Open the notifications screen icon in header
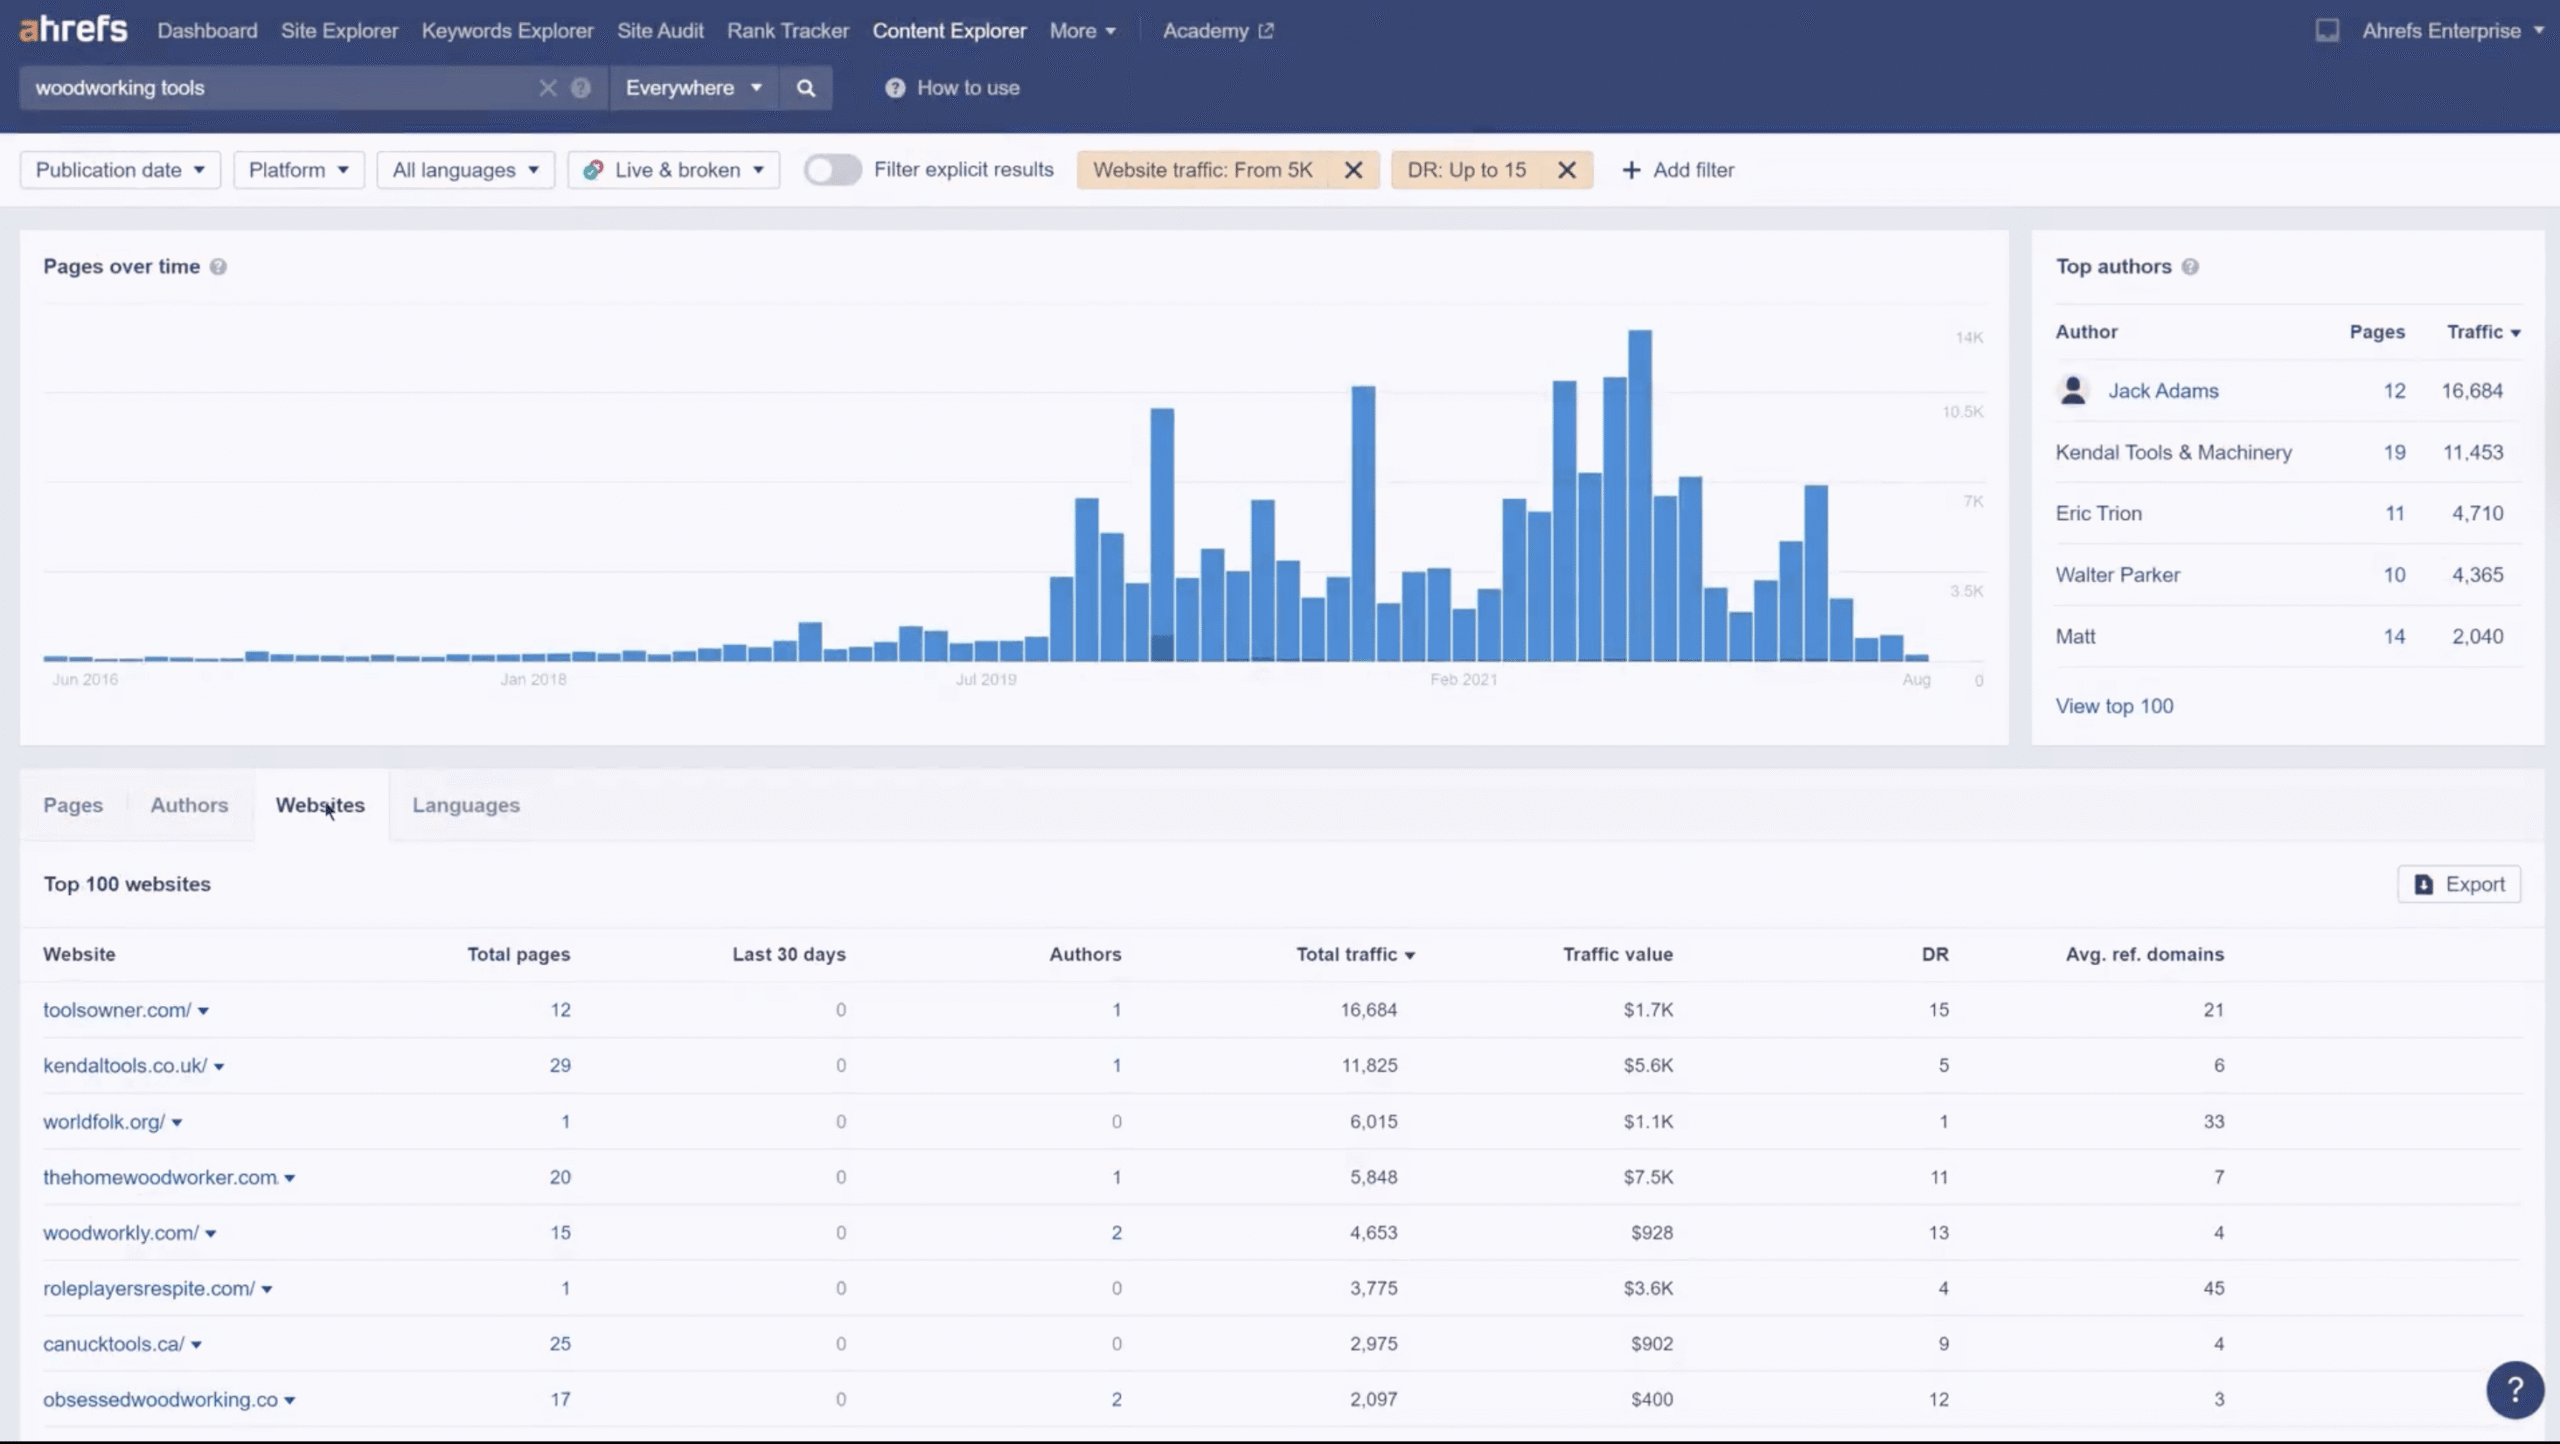2560x1444 pixels. 2327,31
